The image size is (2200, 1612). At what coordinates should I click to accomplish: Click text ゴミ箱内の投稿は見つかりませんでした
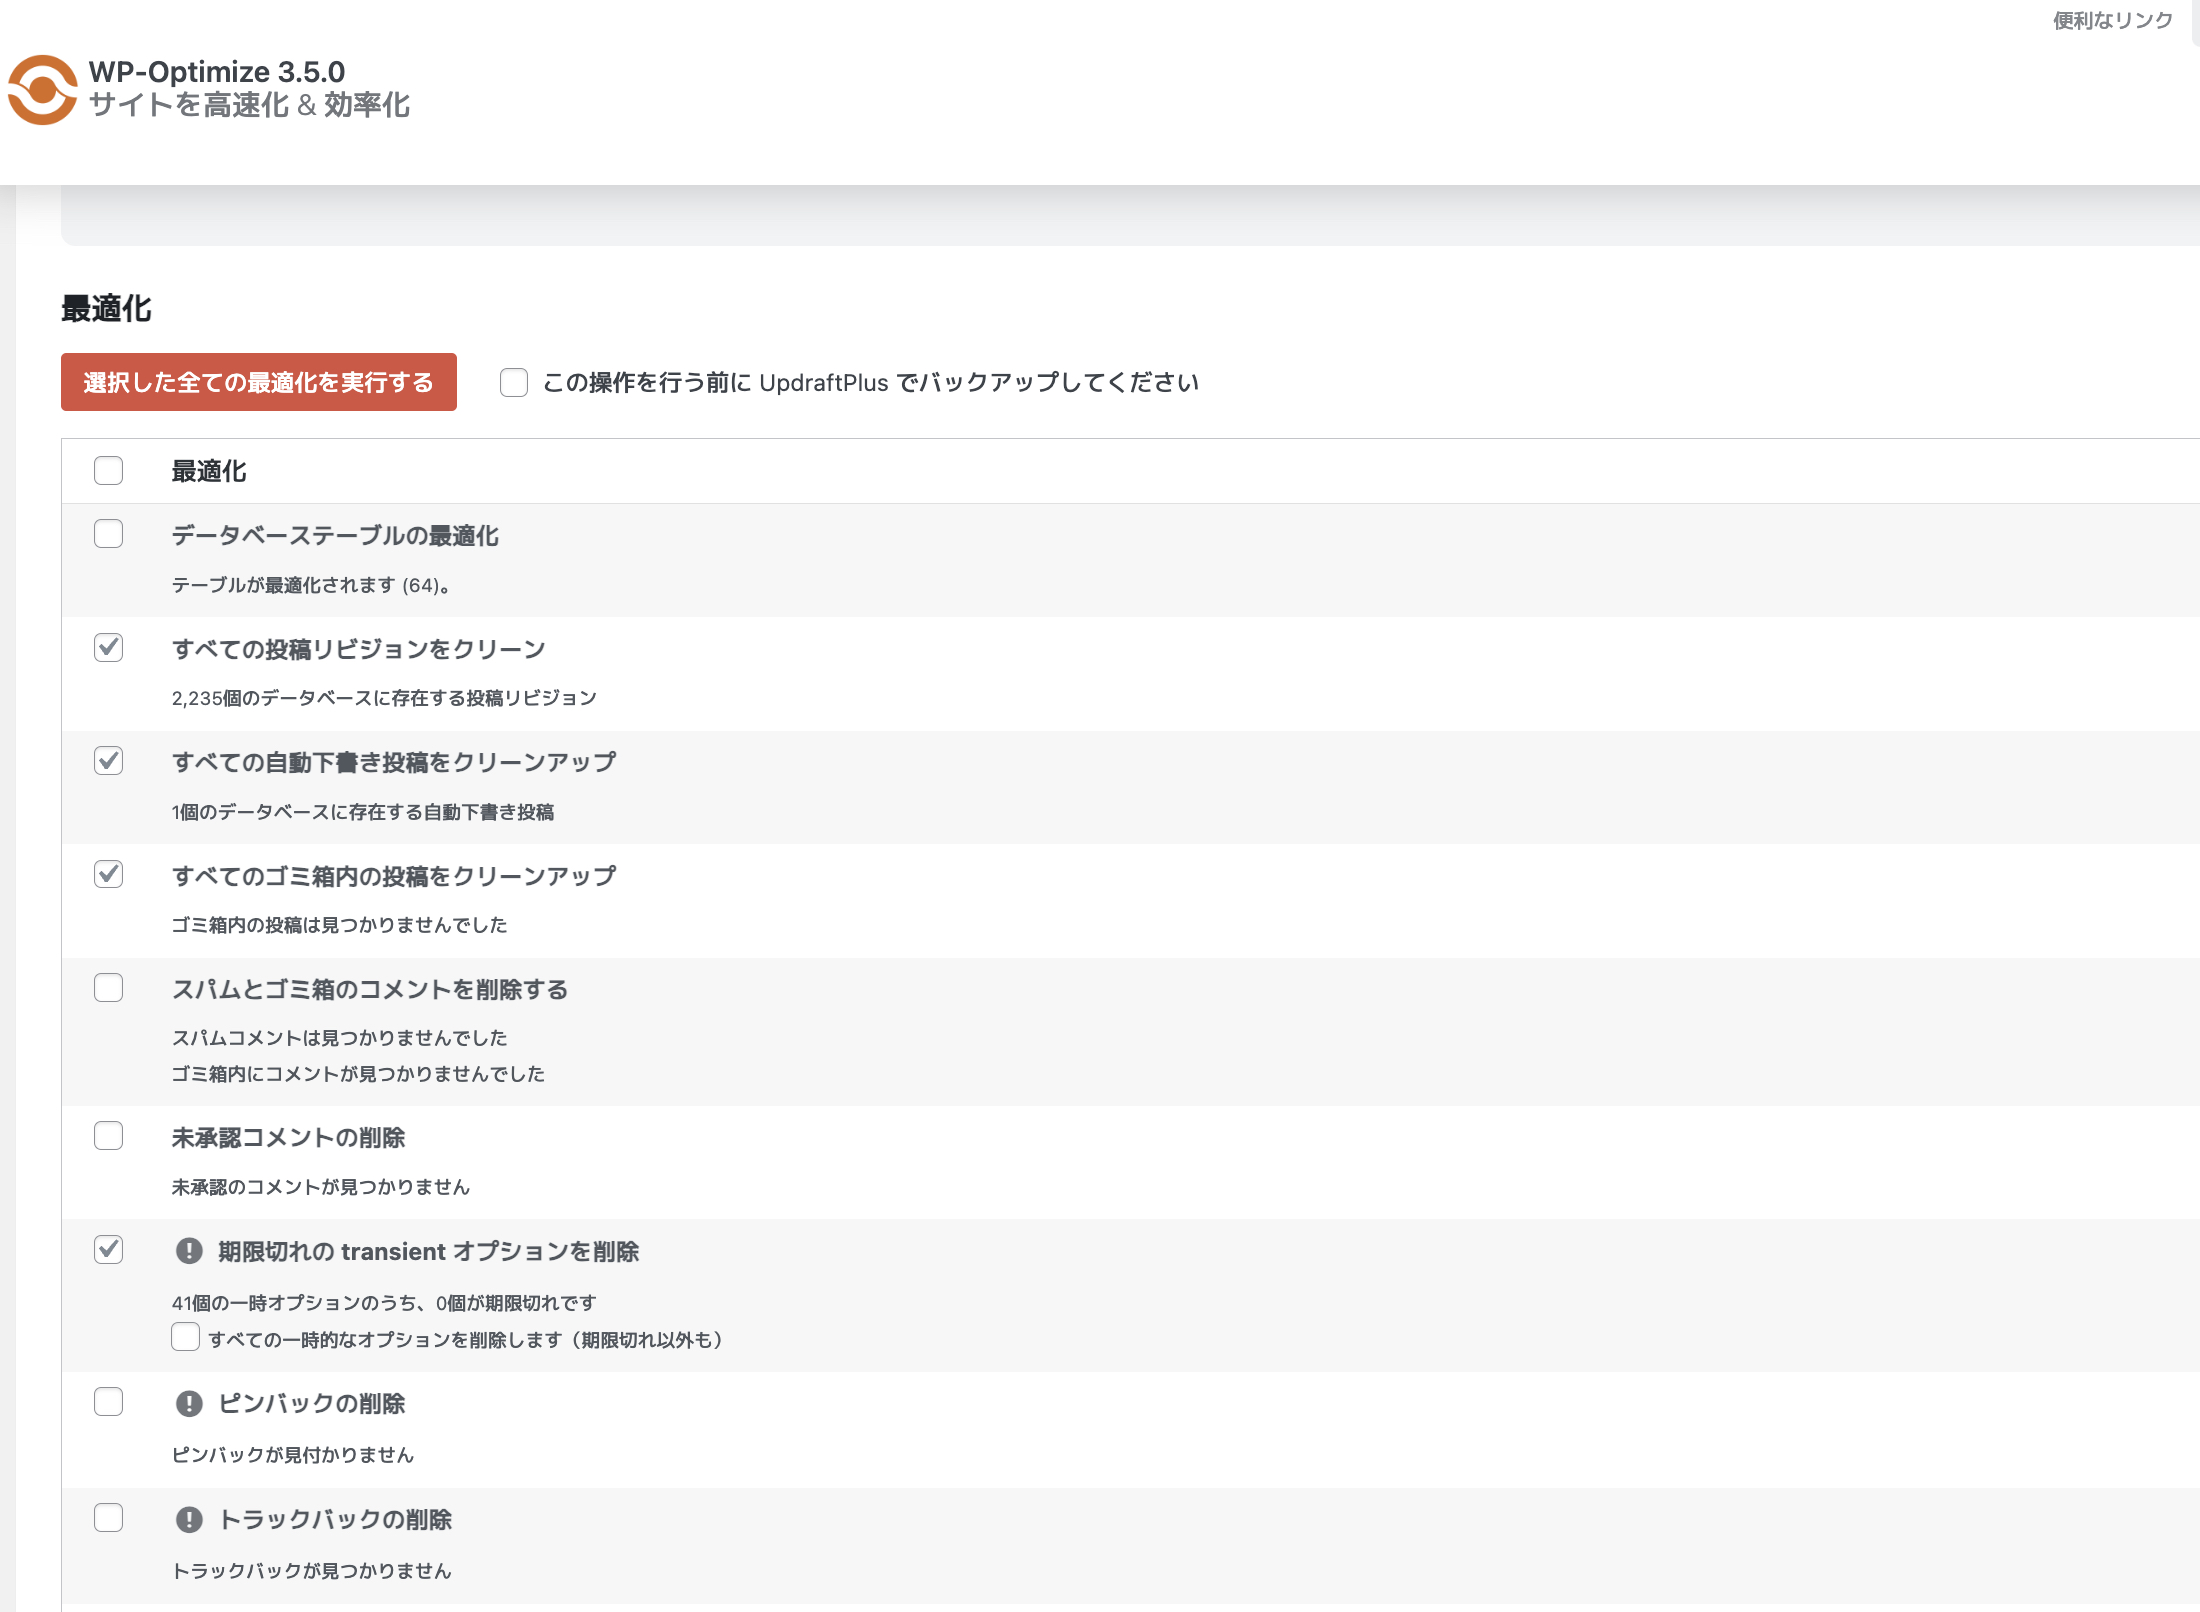[x=339, y=925]
